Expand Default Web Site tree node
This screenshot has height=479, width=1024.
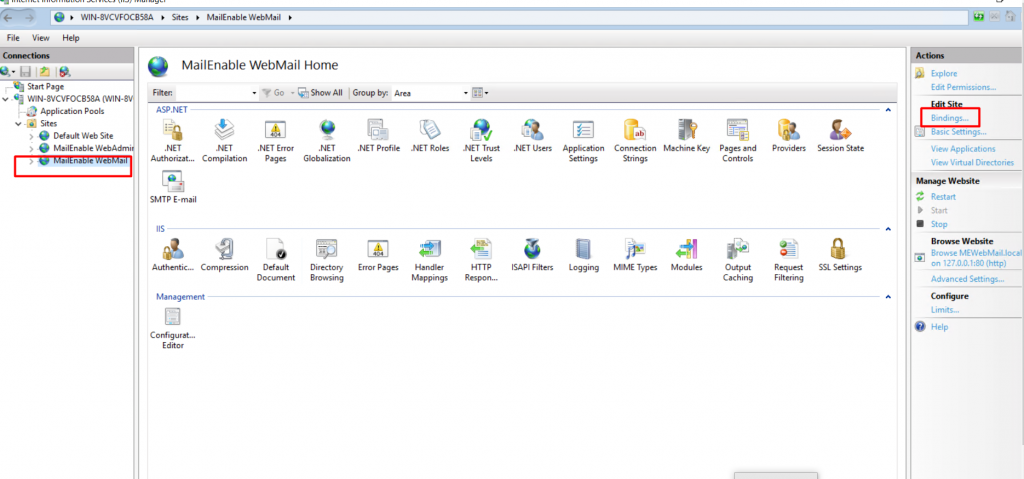coord(31,136)
